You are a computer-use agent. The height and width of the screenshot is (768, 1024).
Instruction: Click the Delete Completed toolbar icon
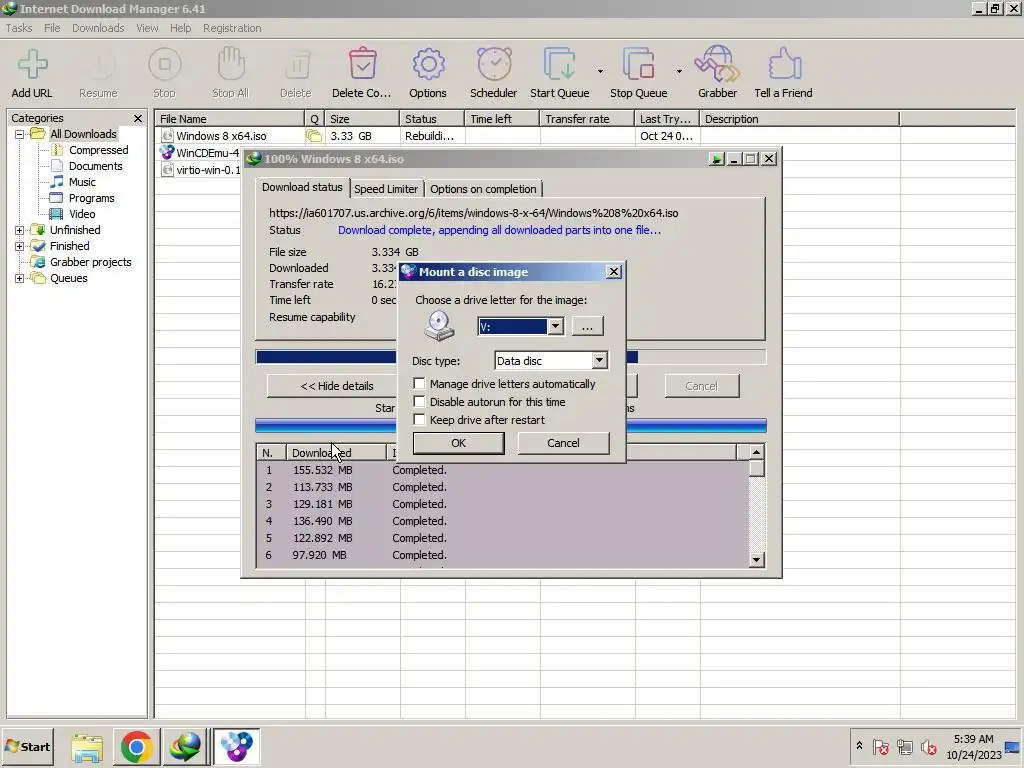click(x=362, y=64)
